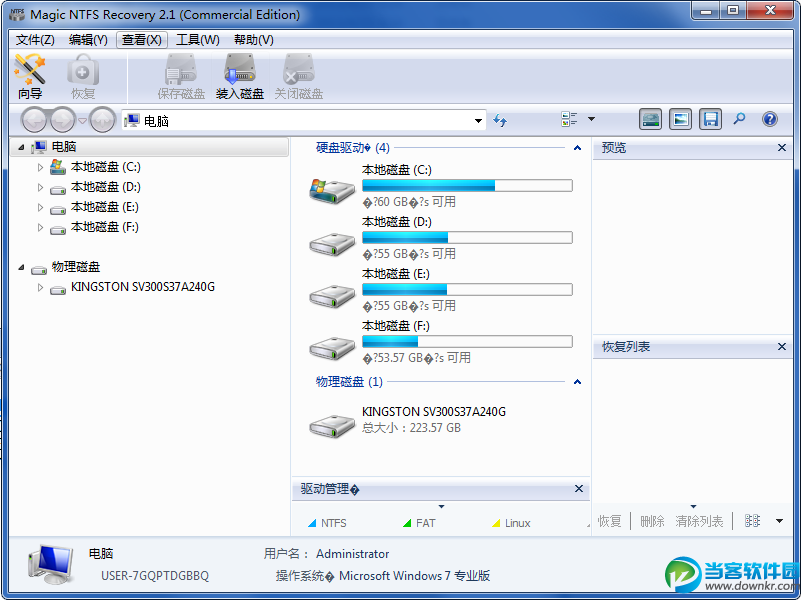Image resolution: width=801 pixels, height=600 pixels.
Task: Expand 本地磁盘 (D:) in the tree
Action: pos(40,187)
